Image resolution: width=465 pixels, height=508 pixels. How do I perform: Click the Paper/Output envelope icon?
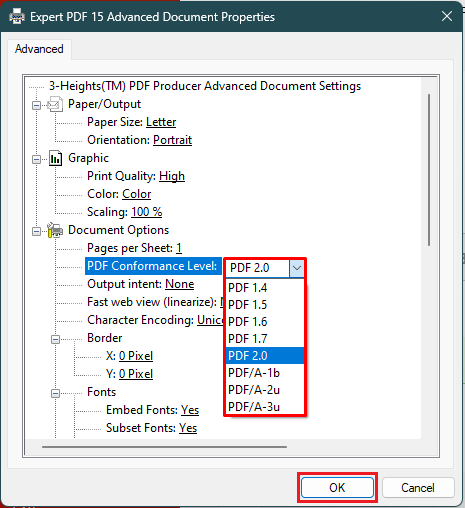coord(55,104)
